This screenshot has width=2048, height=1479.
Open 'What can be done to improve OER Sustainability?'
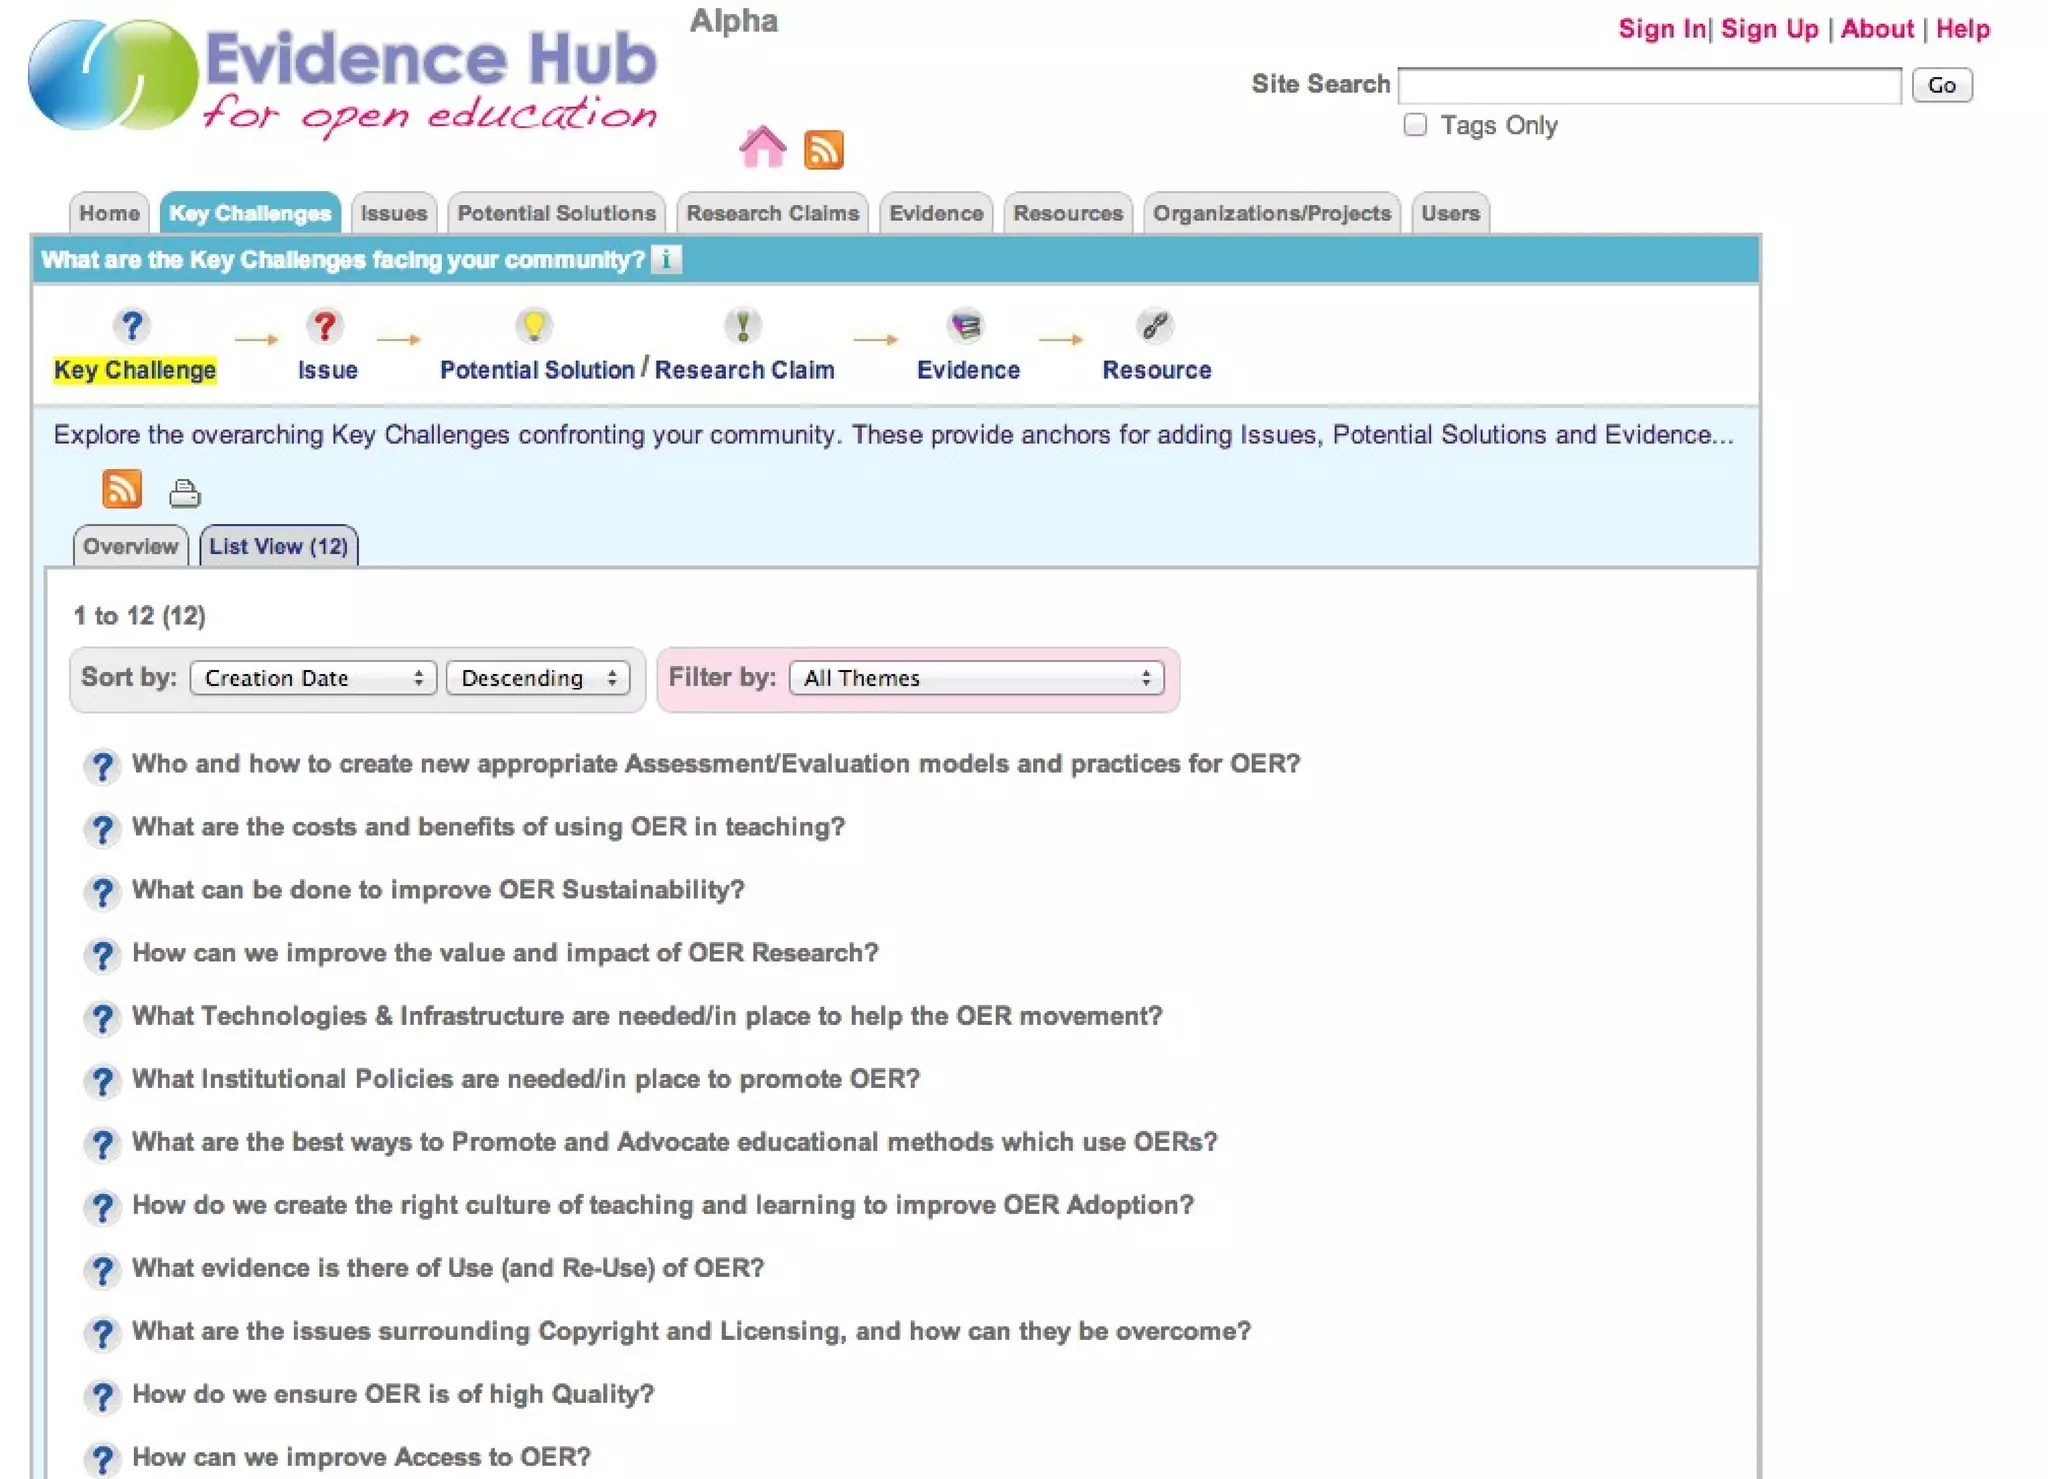(438, 890)
